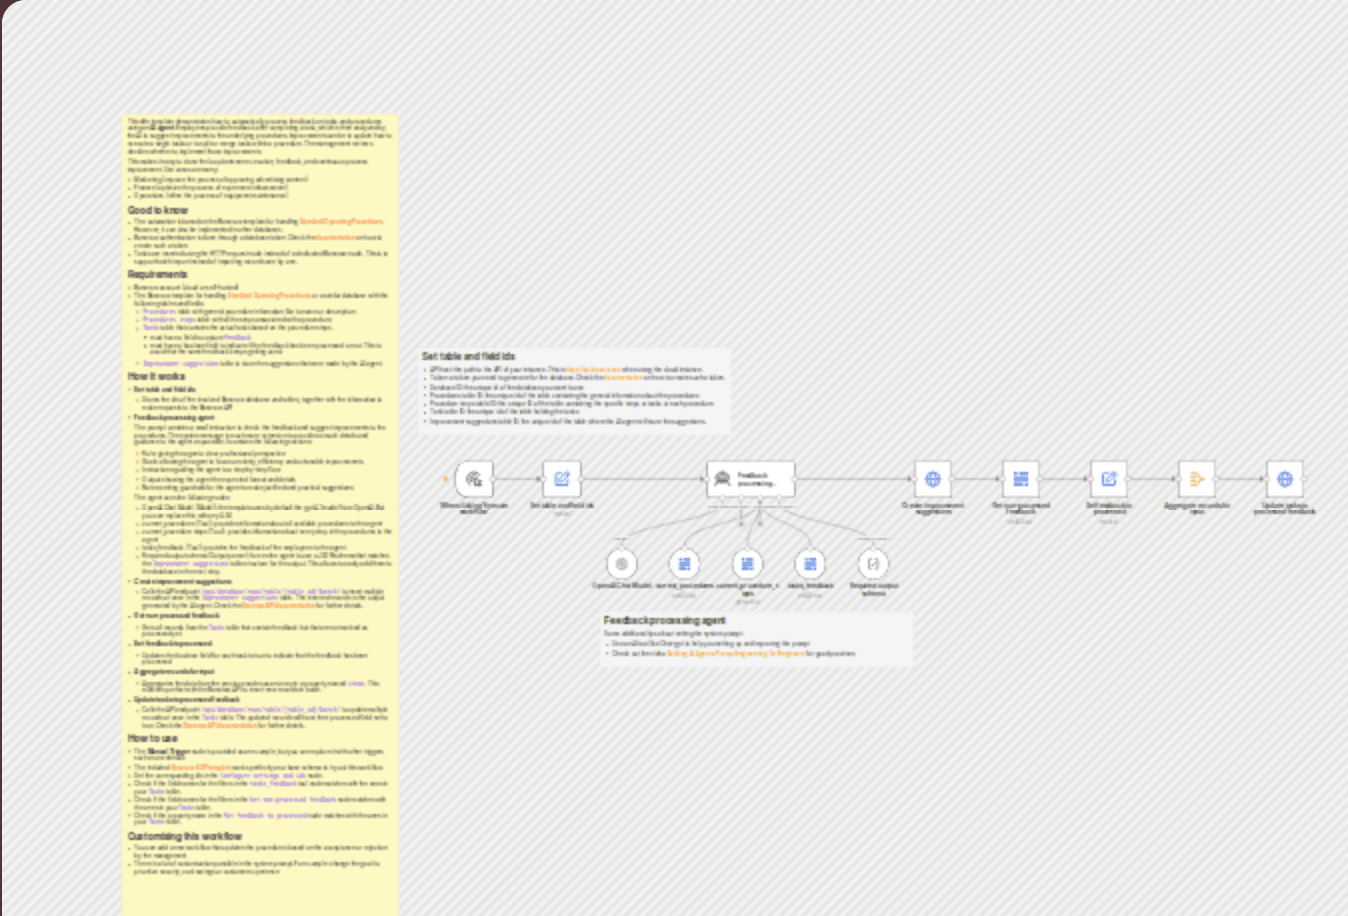Screen dimensions: 1348x916
Task: Select the Aggregate records node
Action: click(1197, 479)
